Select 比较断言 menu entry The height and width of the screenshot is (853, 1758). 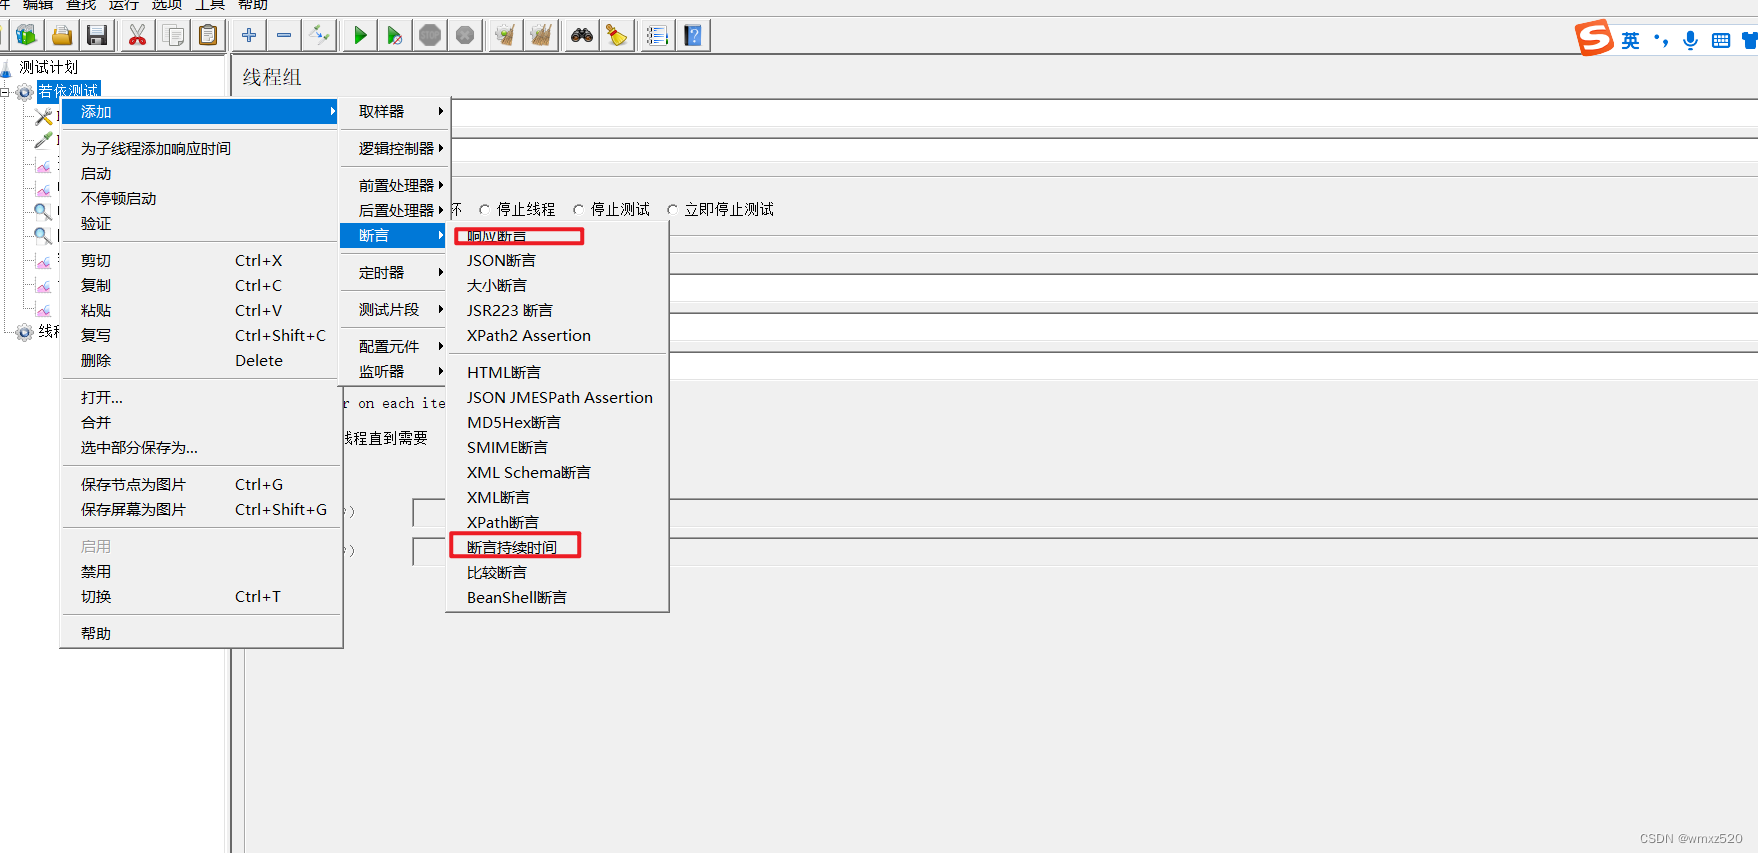[x=557, y=572]
